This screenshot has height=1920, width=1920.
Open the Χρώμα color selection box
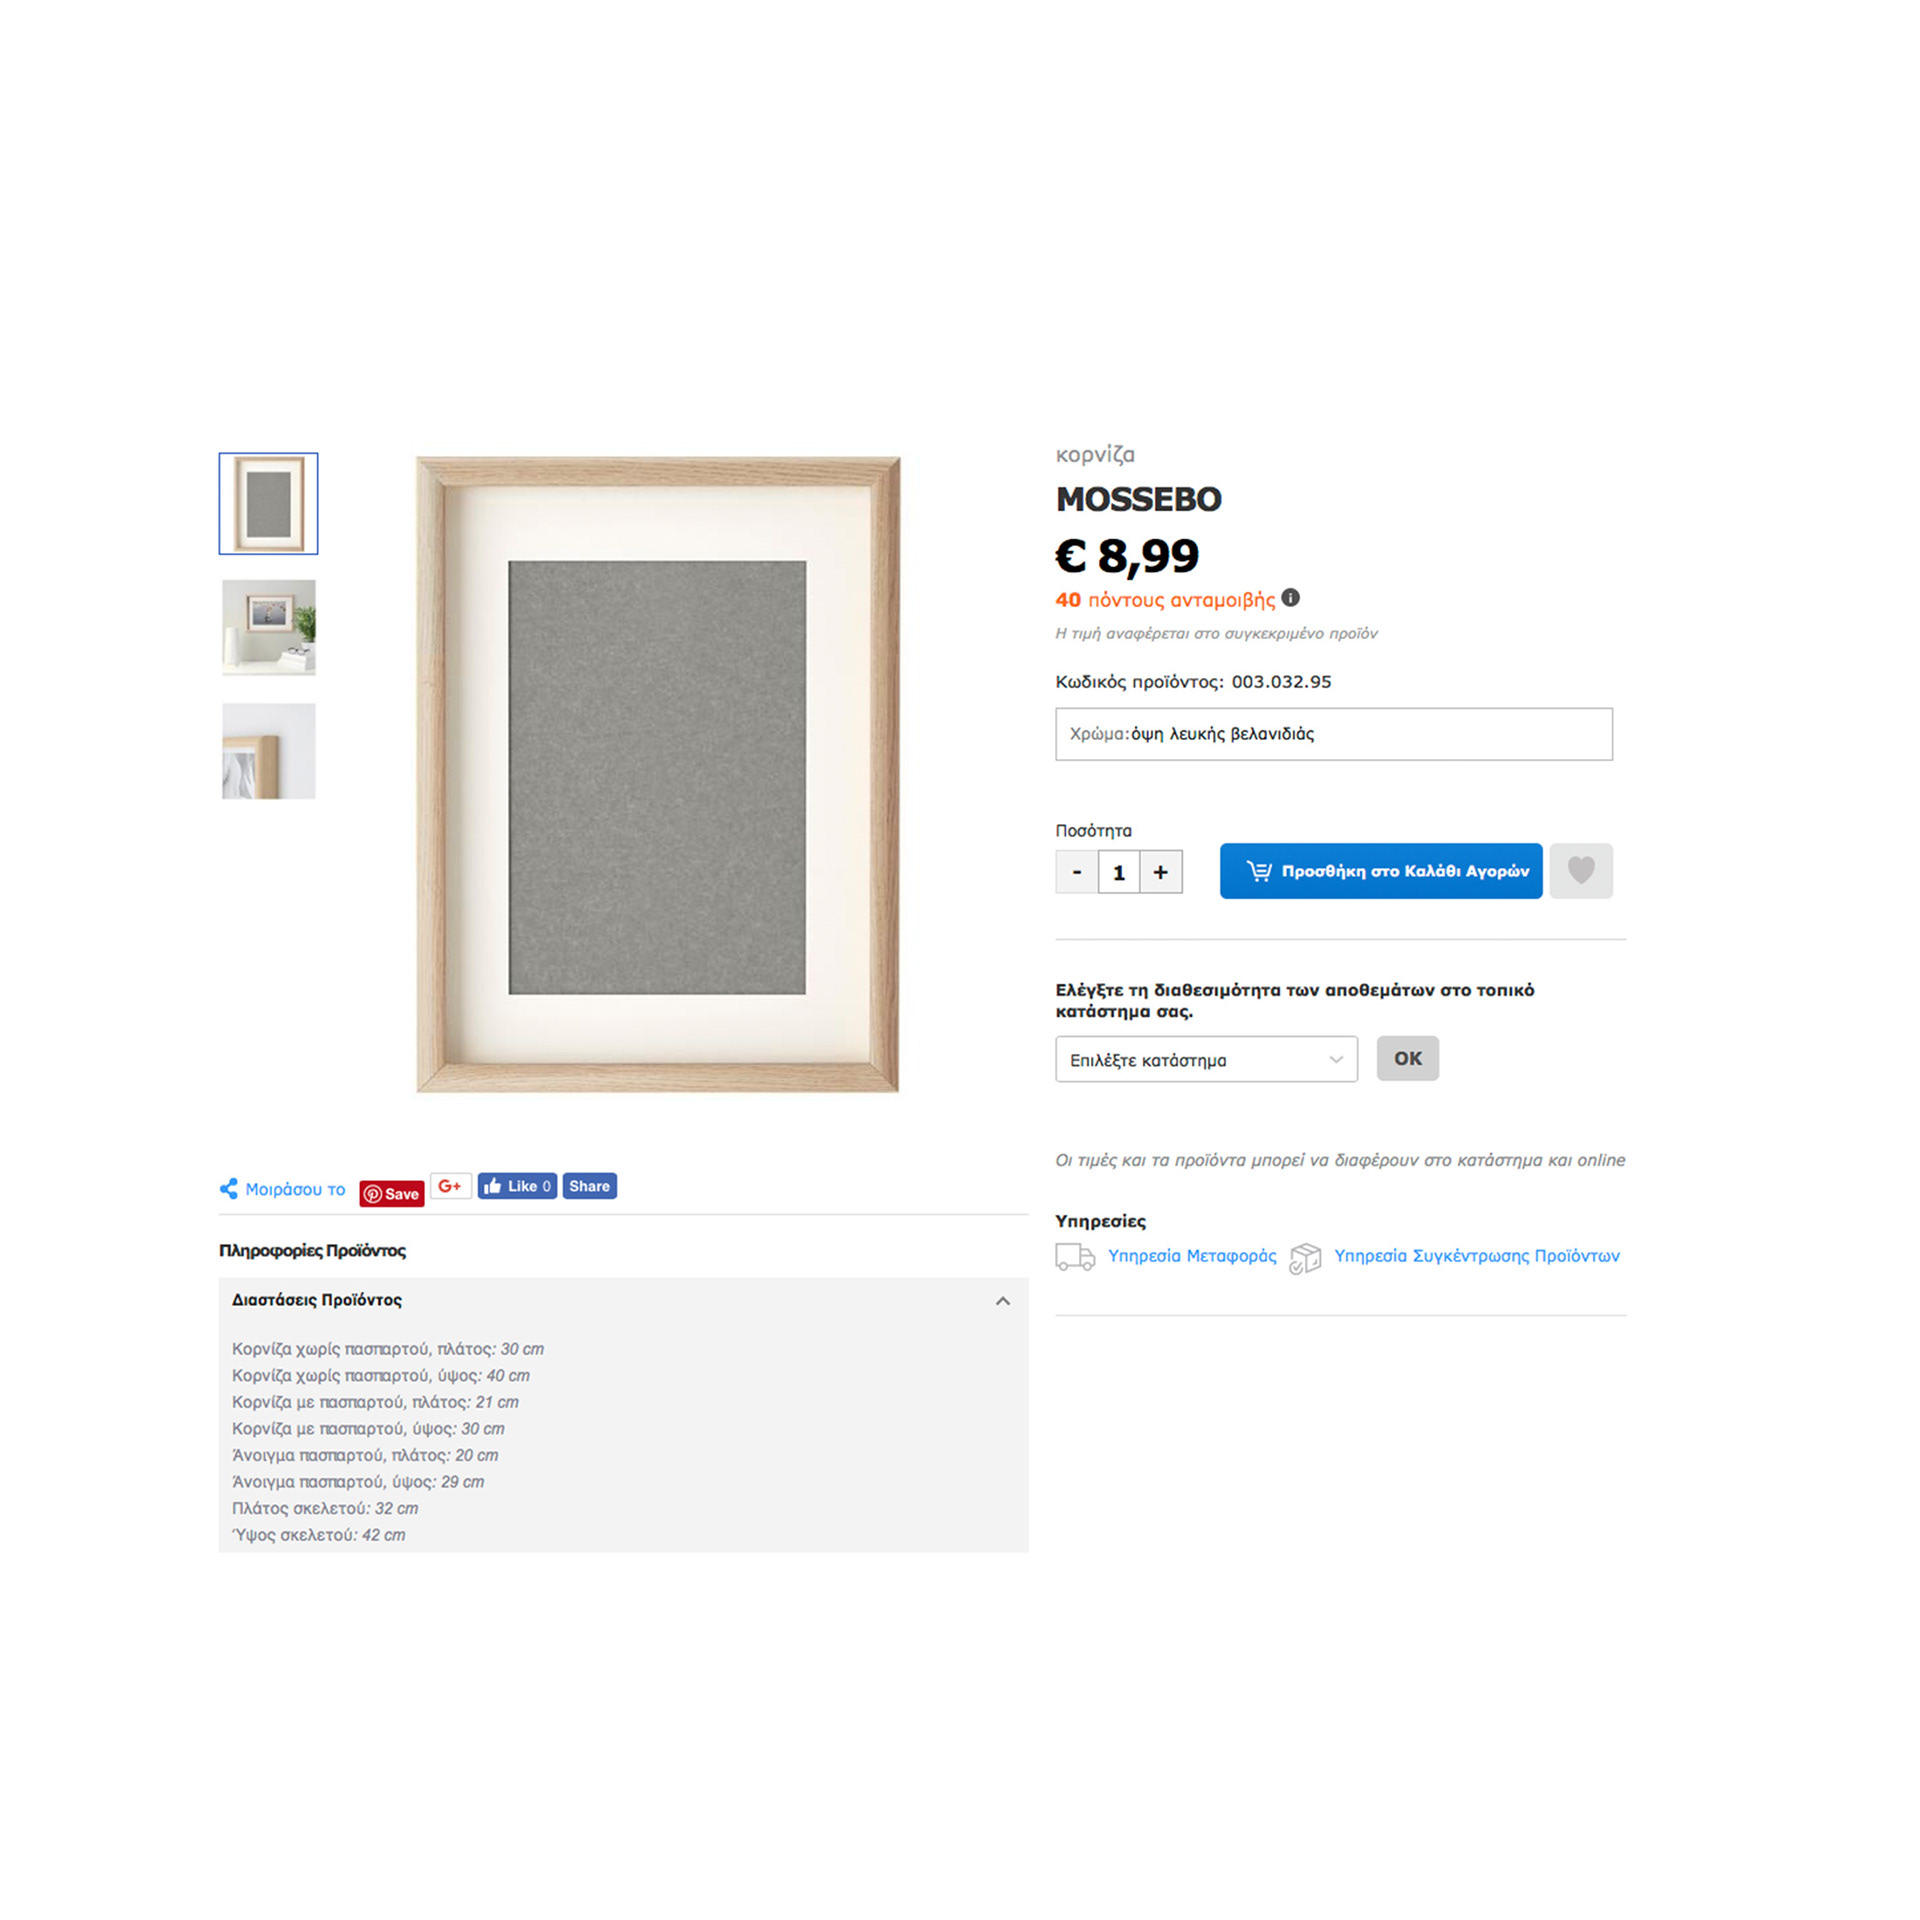[x=1333, y=734]
